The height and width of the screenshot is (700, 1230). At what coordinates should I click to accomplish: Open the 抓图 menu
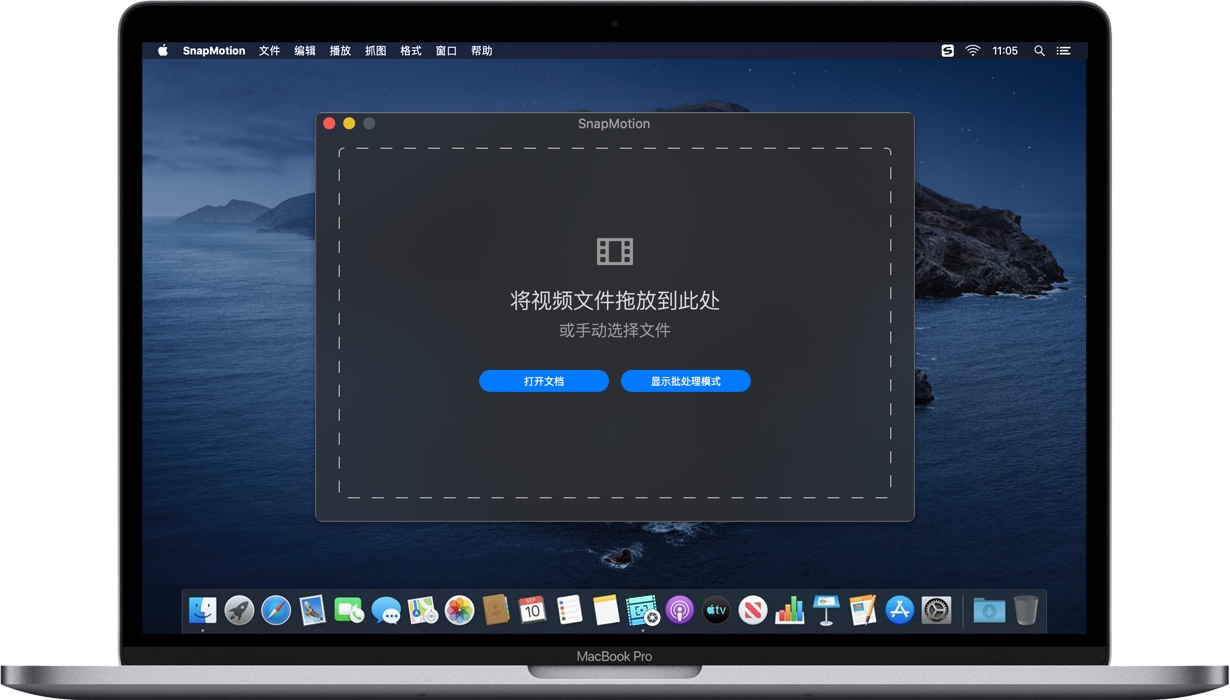[375, 50]
